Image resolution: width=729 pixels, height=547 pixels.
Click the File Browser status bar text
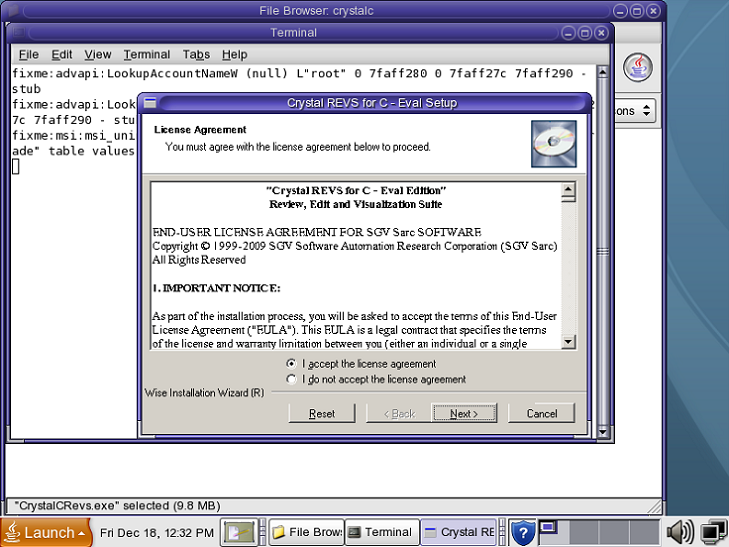(117, 506)
